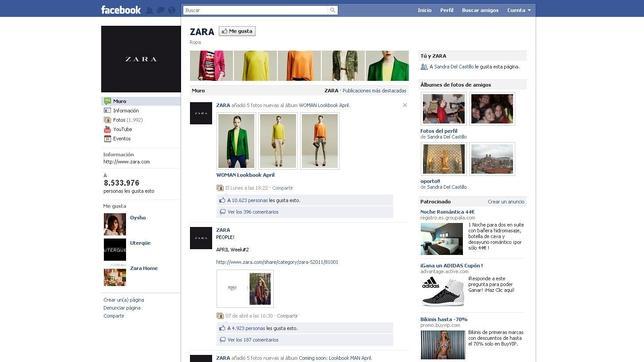Image resolution: width=644 pixels, height=362 pixels.
Task: Click the Eventos calendar icon in sidebar
Action: click(107, 139)
